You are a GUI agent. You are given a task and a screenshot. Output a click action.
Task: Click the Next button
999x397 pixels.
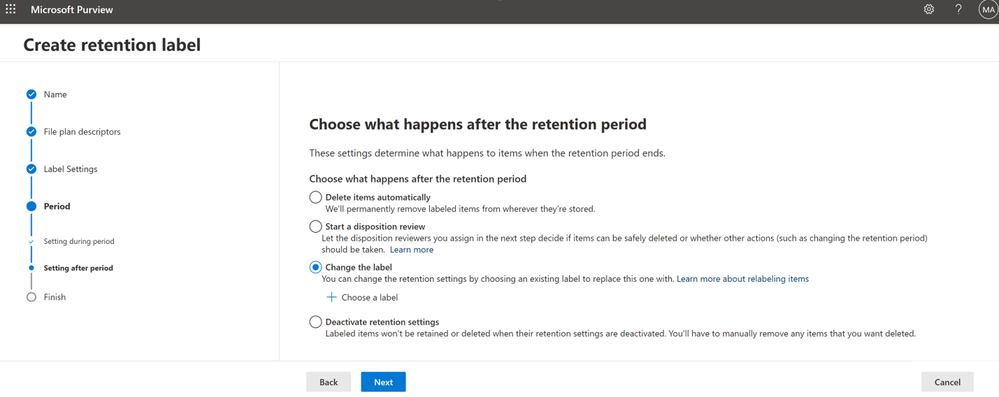click(x=384, y=382)
